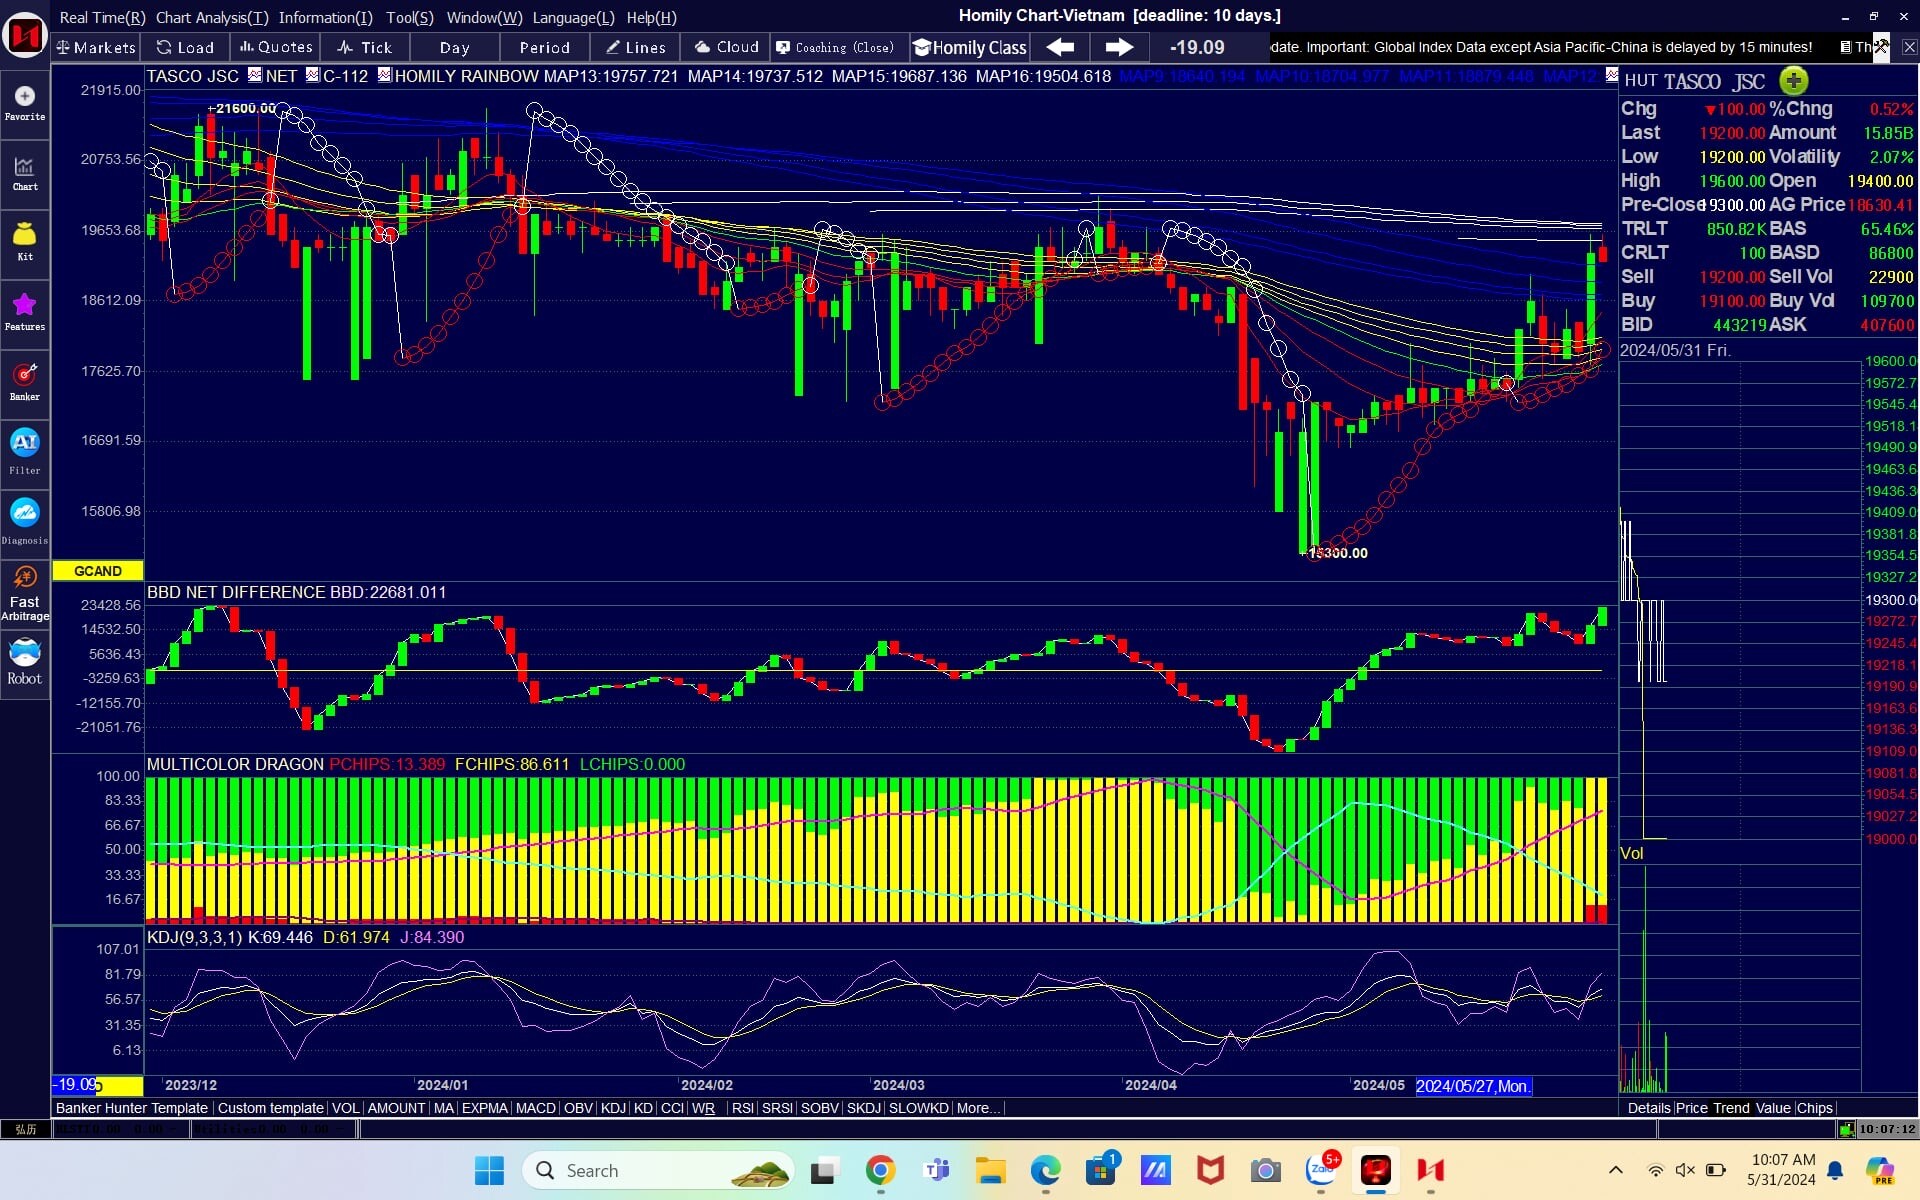Open the Help(H) menu

651,17
